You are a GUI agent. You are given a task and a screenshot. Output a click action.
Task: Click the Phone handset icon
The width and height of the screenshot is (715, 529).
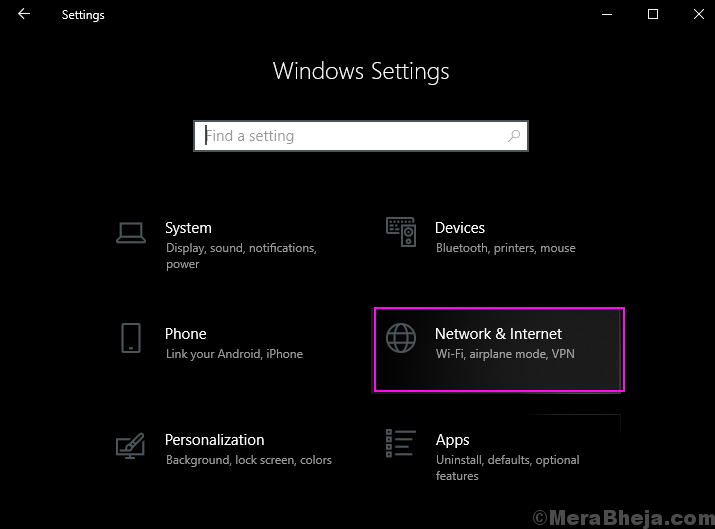click(131, 338)
